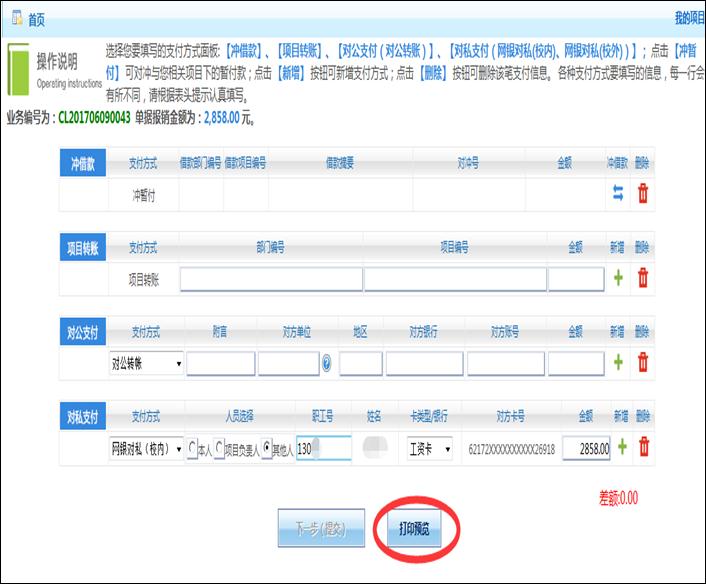Click the 项目转账 部门编号 input field
Viewport: 706px width, 584px height.
[271, 279]
